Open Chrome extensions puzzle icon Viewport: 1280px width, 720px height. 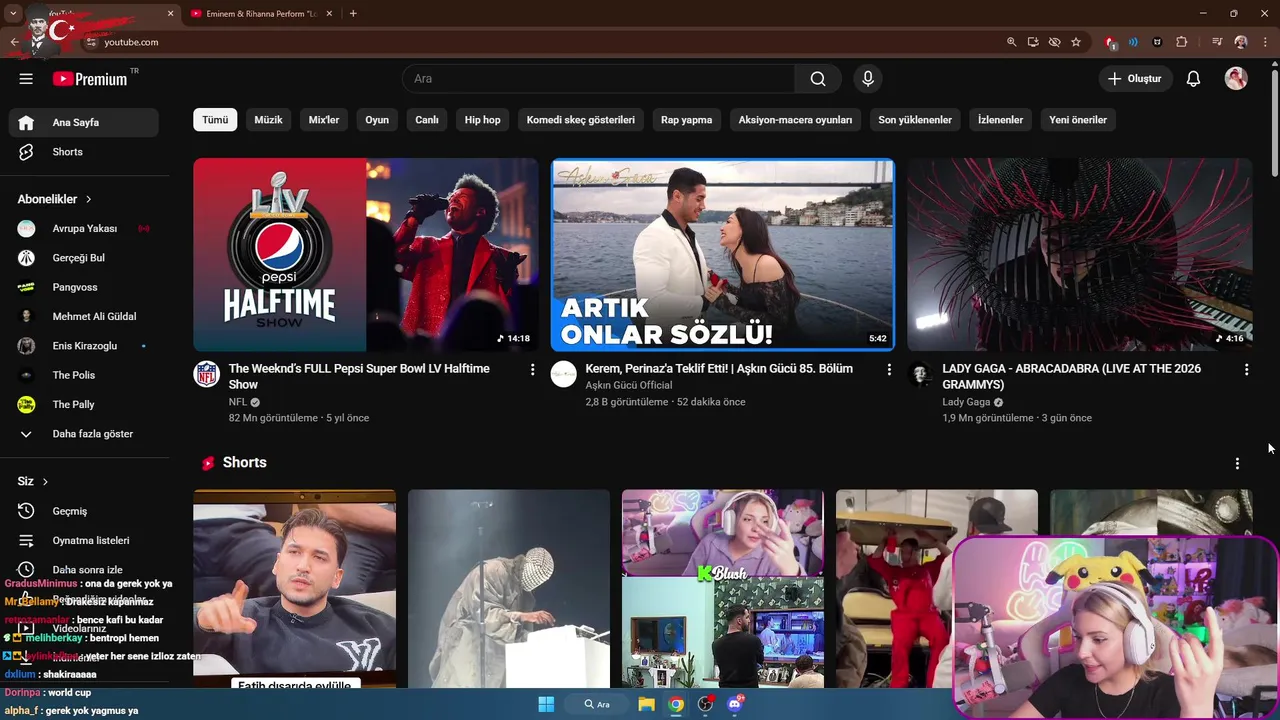coord(1182,42)
